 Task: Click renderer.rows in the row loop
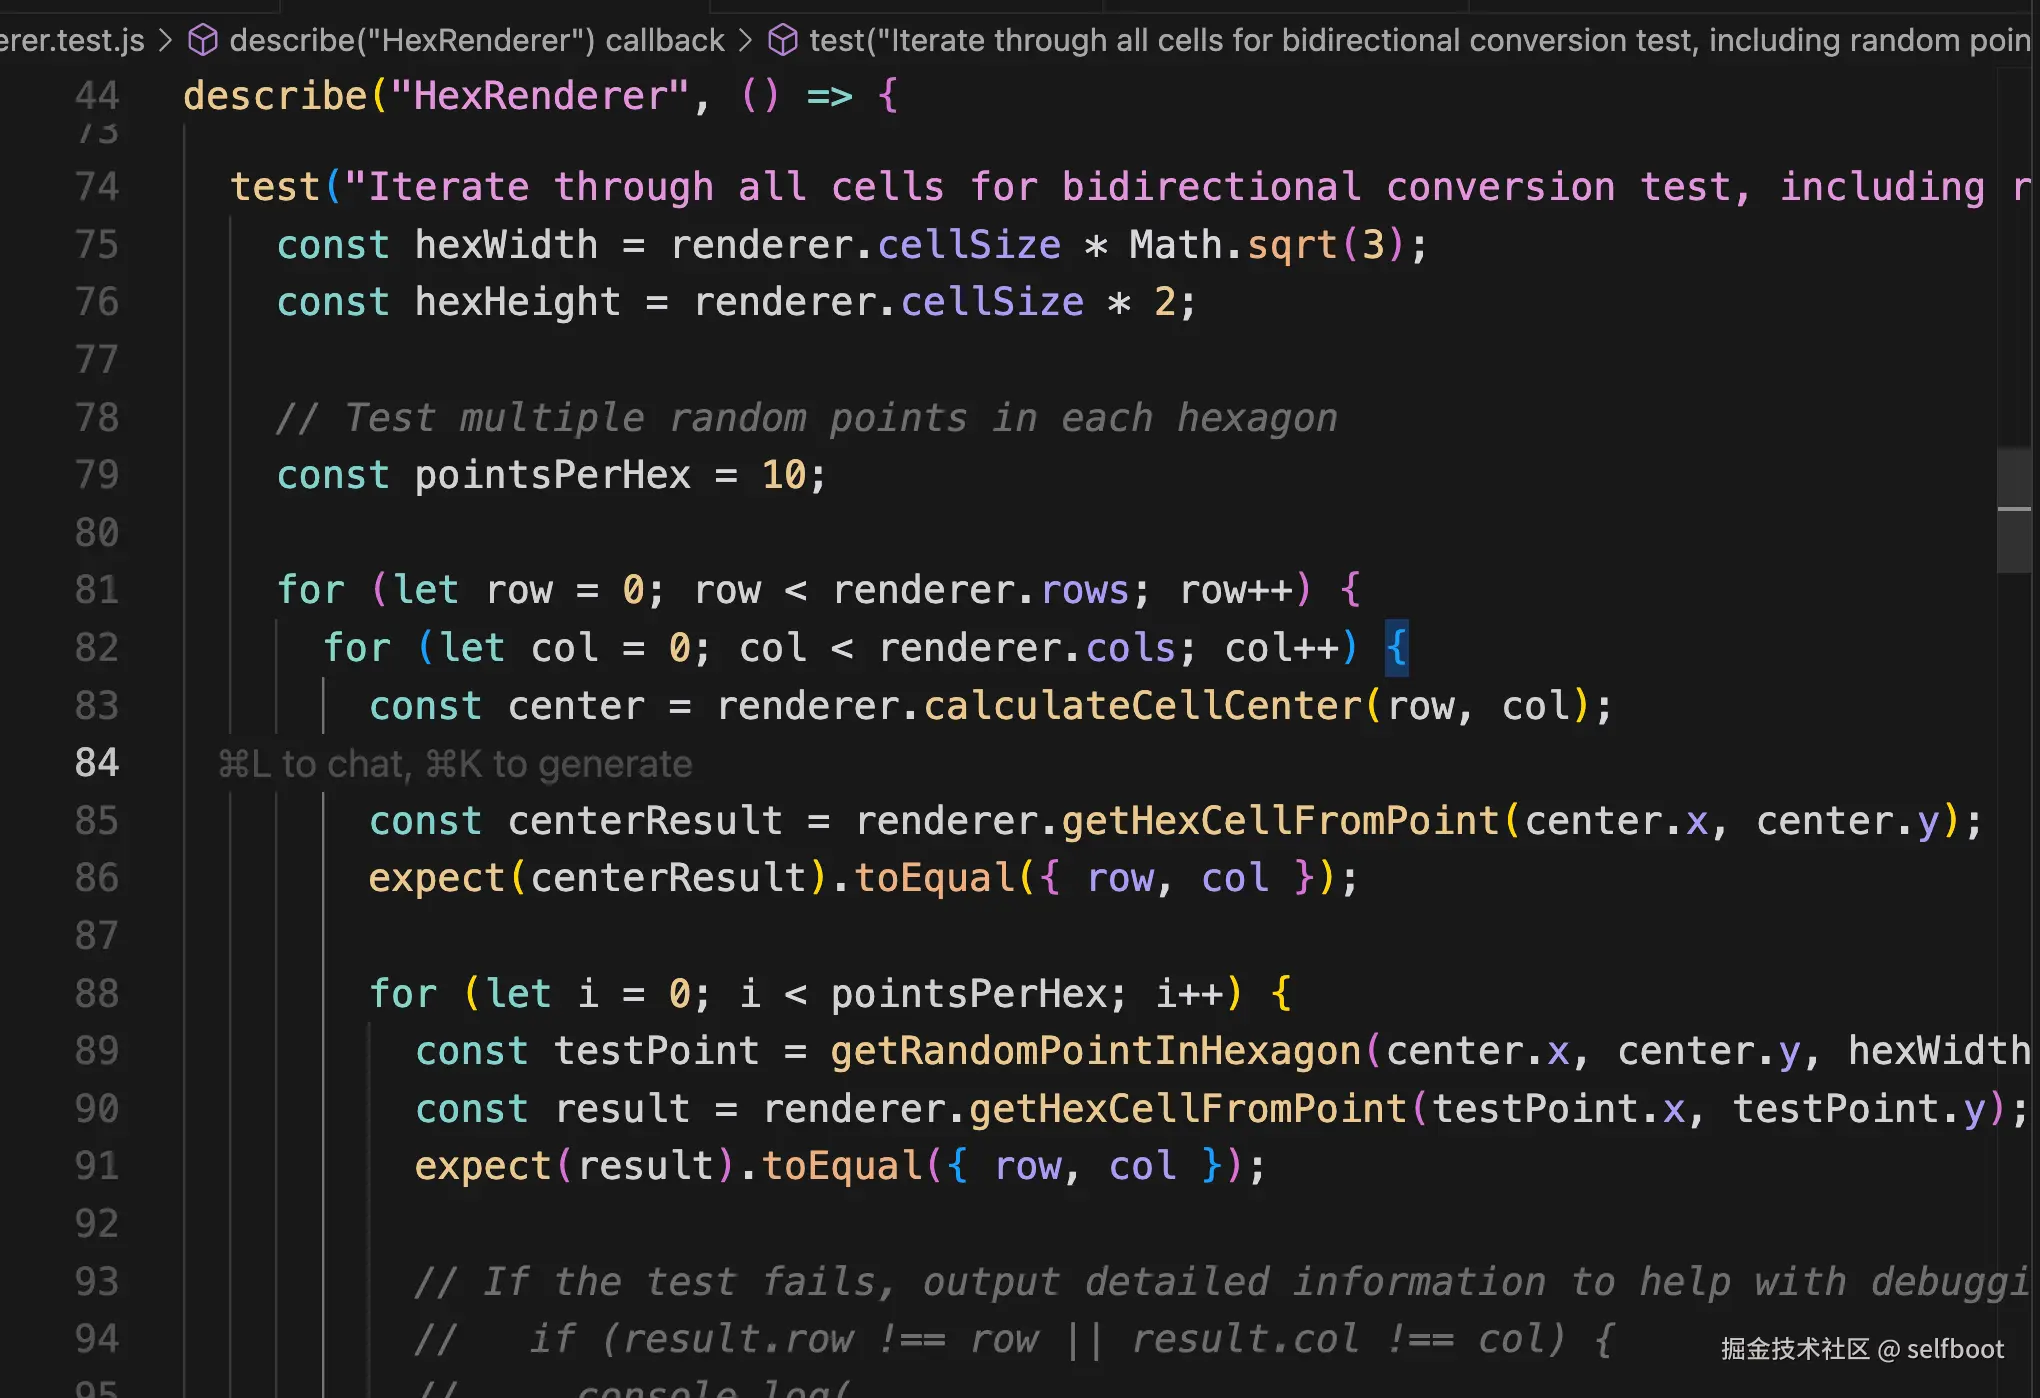click(x=980, y=590)
